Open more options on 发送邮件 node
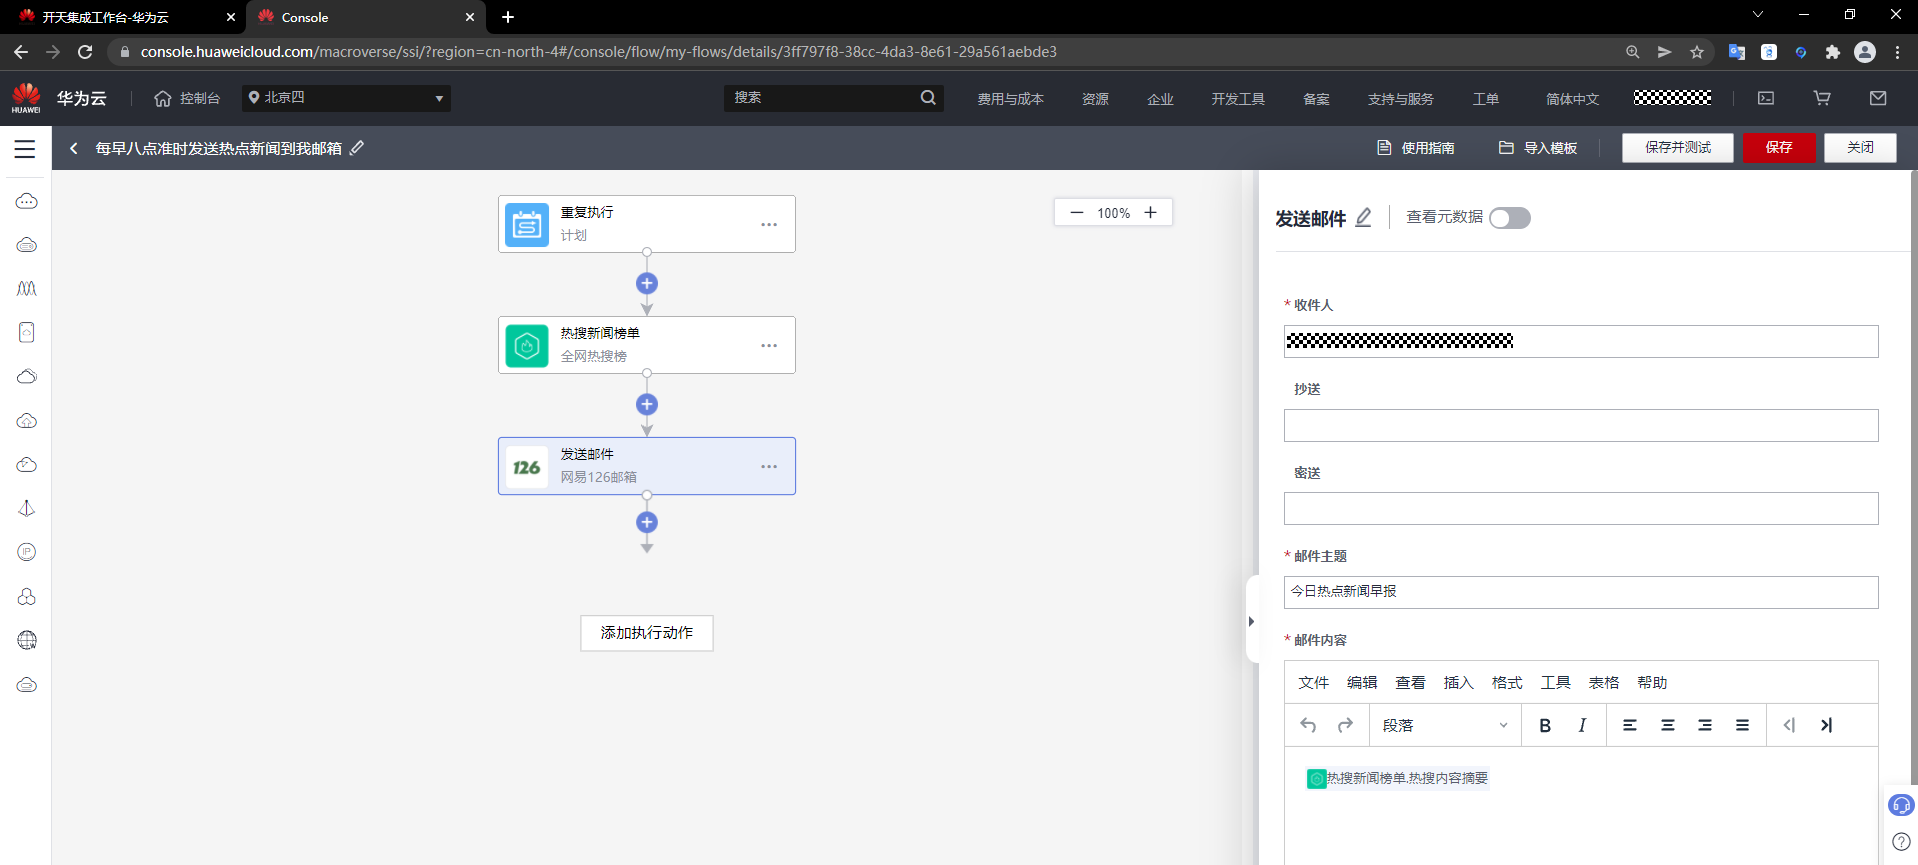1918x865 pixels. (769, 466)
